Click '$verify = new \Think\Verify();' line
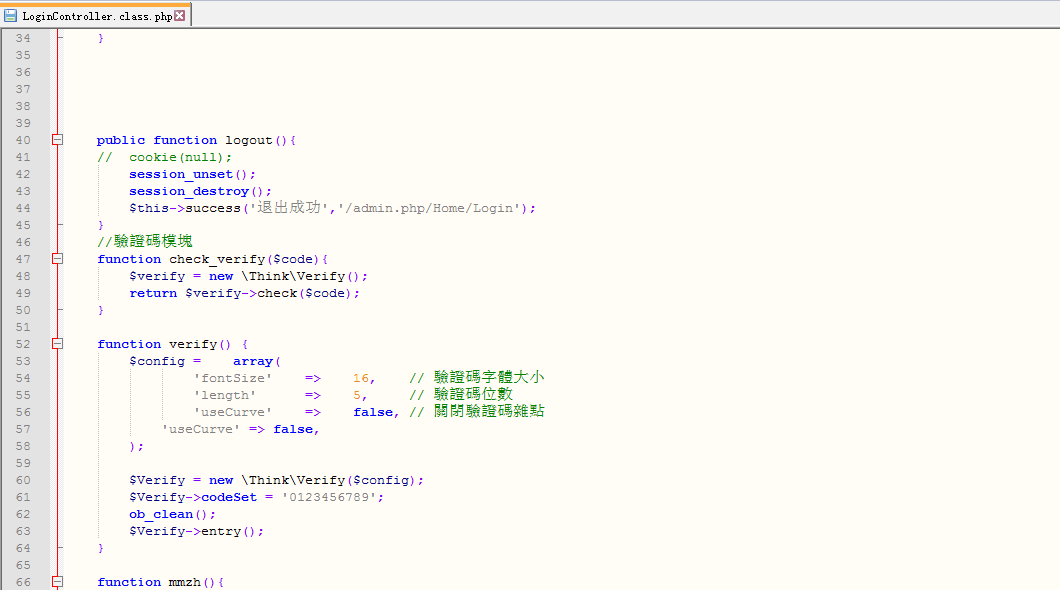1060x590 pixels. (x=248, y=276)
